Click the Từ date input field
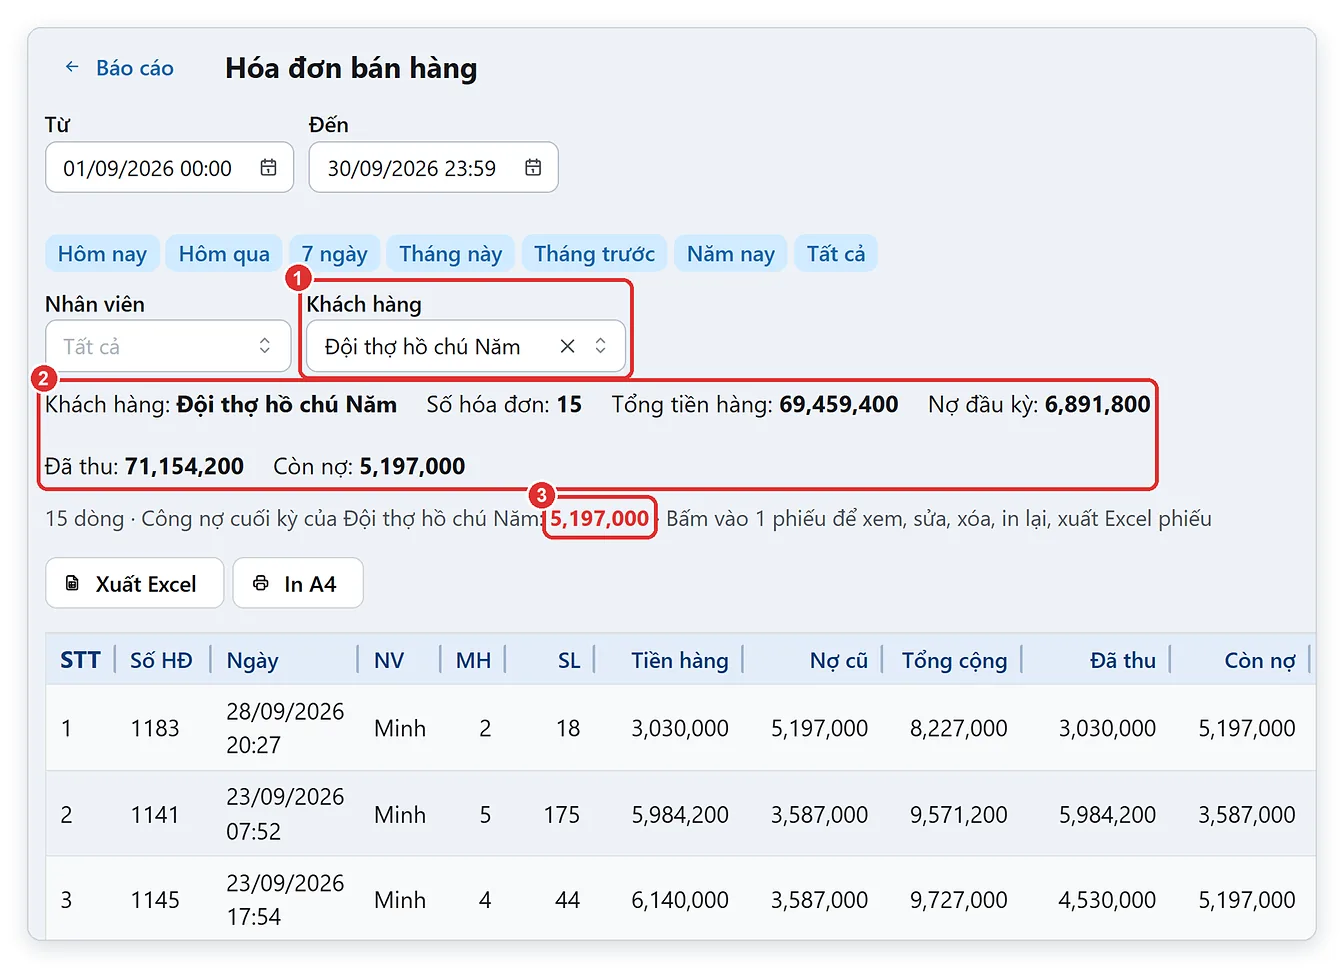Viewport: 1344px width, 968px height. 169,168
